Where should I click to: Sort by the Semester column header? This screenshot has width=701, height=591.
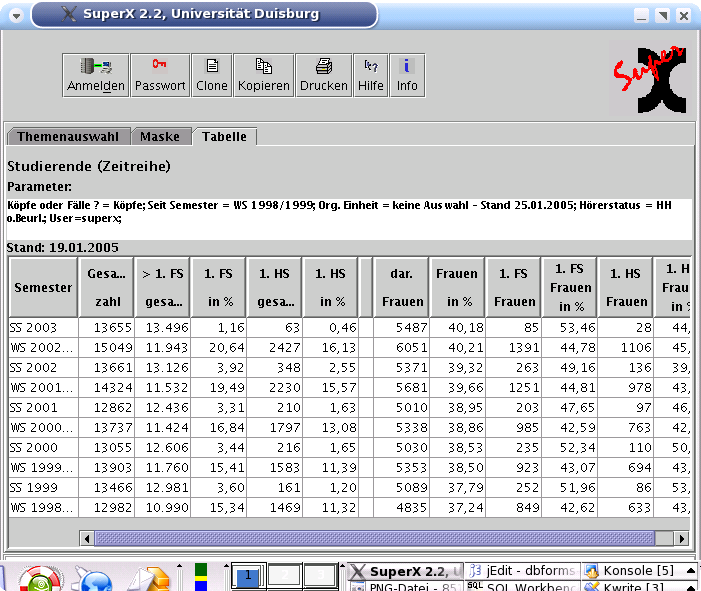[x=42, y=287]
